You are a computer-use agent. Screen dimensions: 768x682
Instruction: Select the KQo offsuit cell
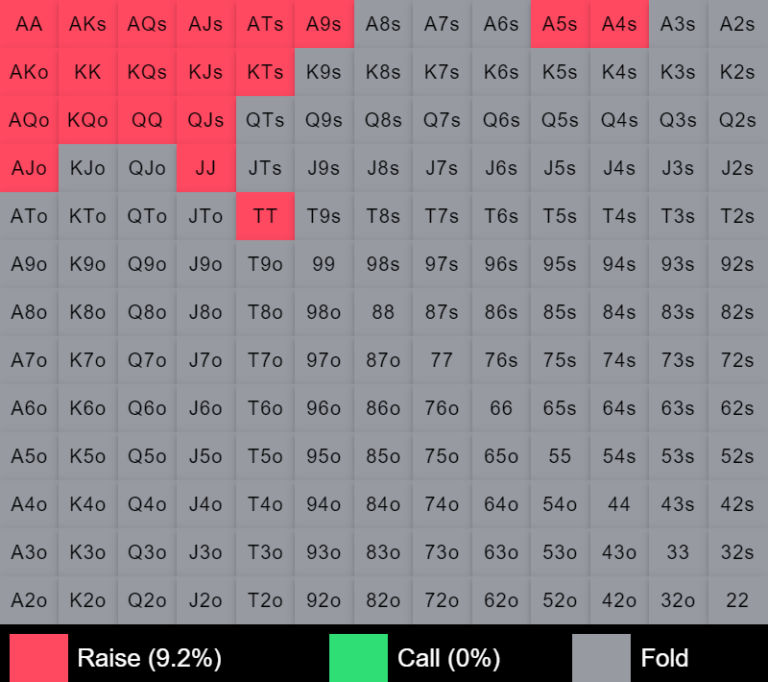[88, 120]
